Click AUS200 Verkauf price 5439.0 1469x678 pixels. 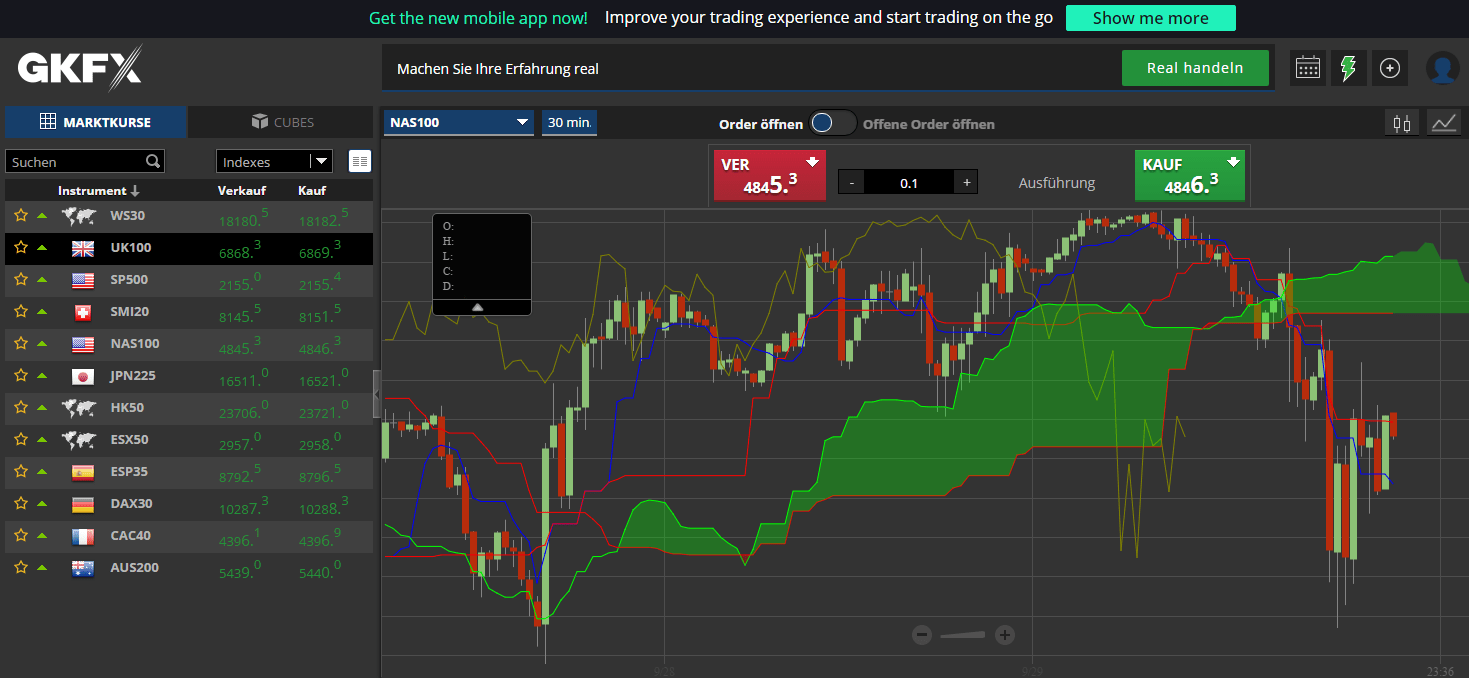[241, 569]
